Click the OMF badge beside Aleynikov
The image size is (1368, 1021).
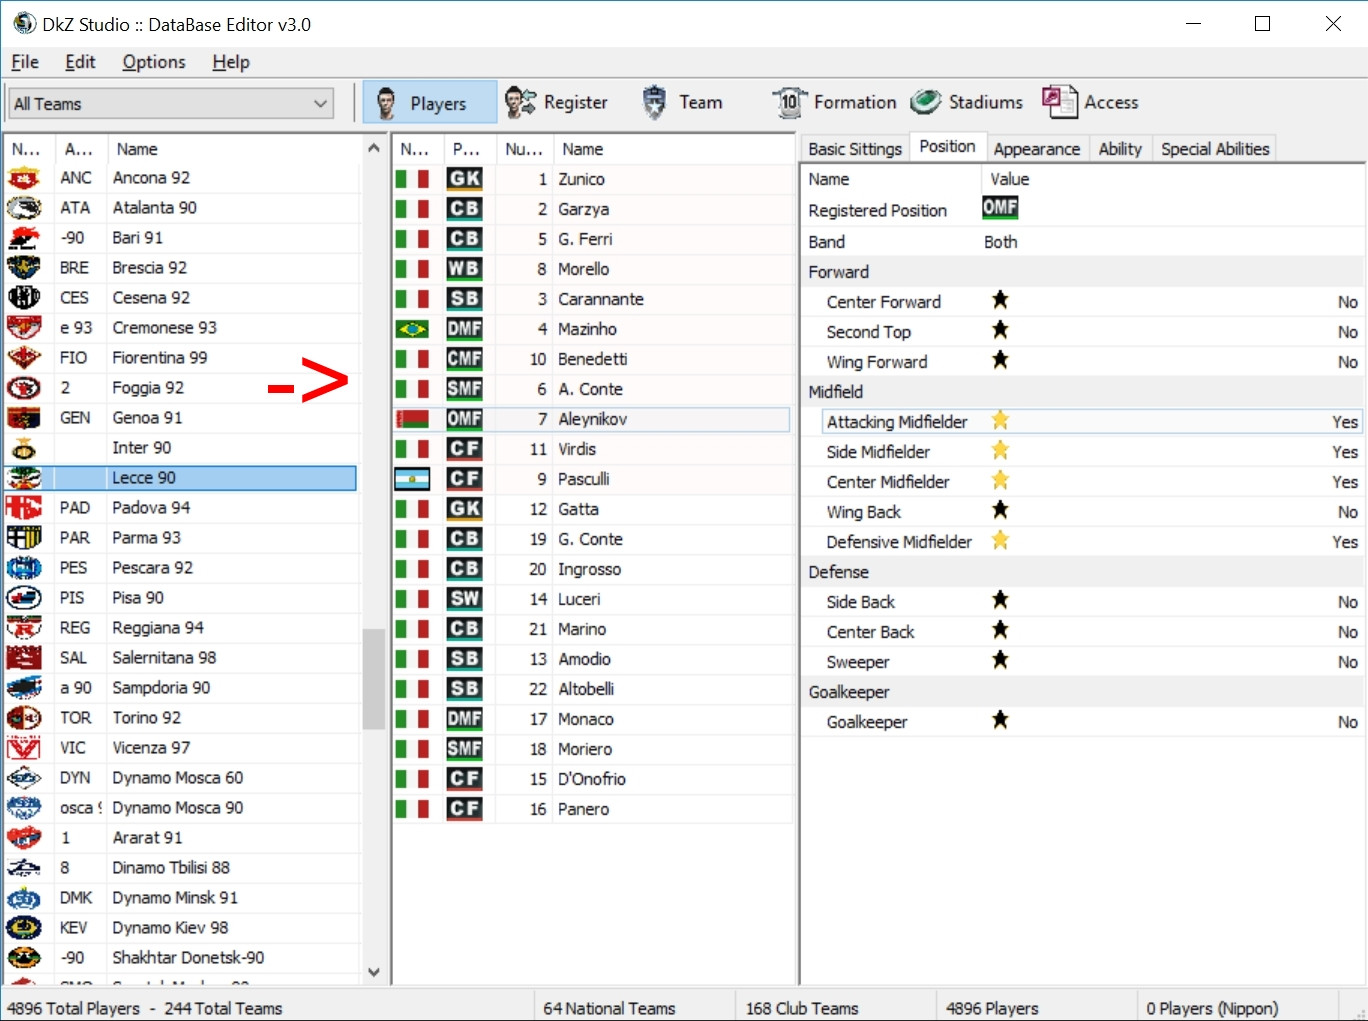click(464, 419)
